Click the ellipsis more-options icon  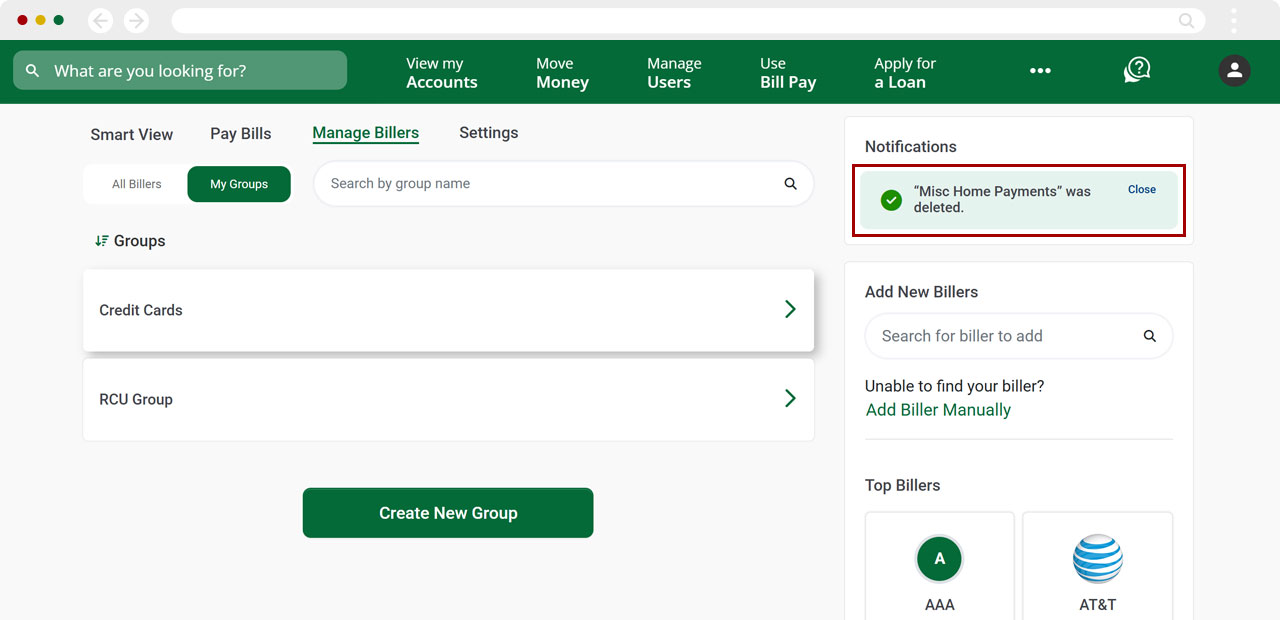coord(1040,70)
